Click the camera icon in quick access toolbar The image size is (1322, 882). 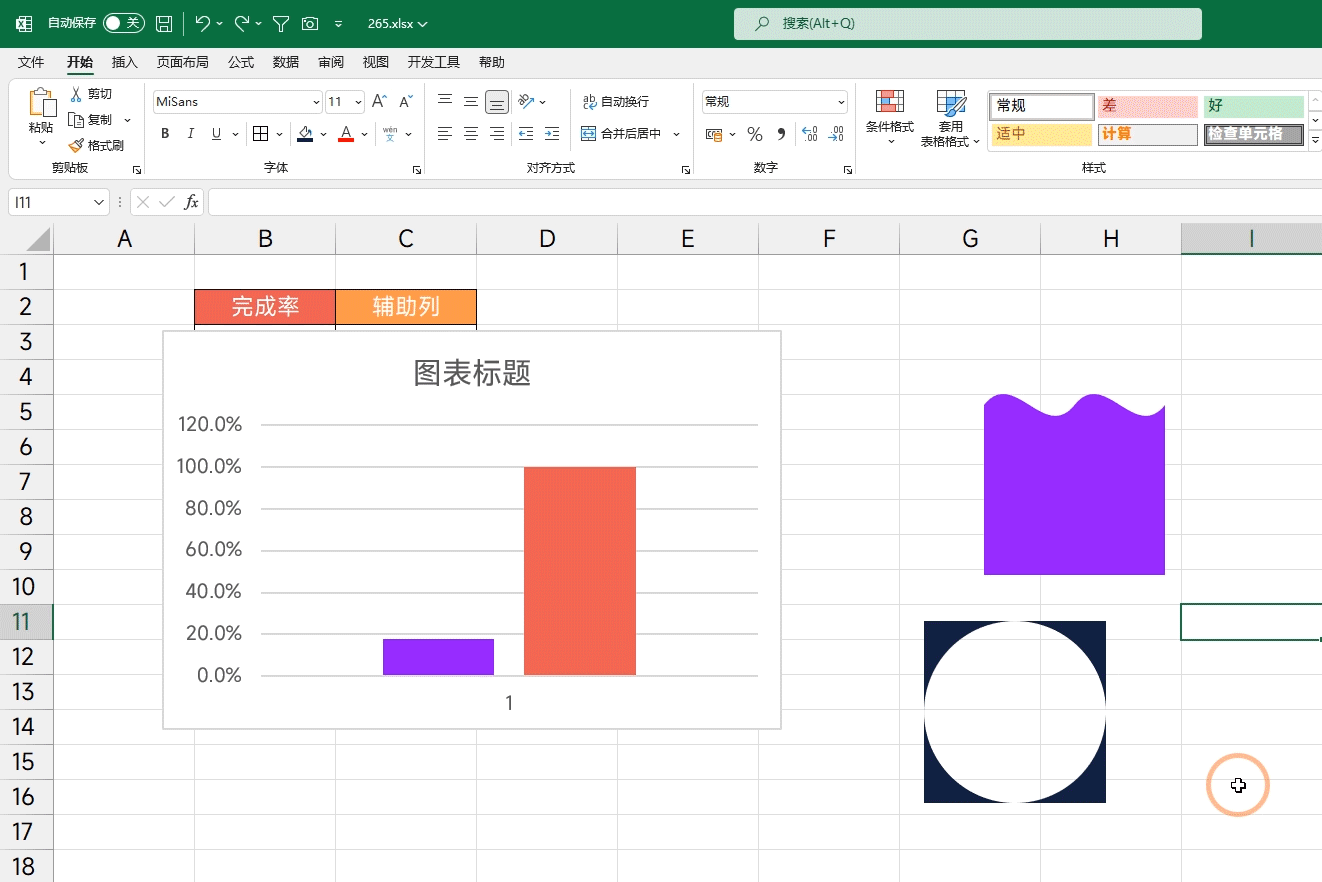pos(310,23)
